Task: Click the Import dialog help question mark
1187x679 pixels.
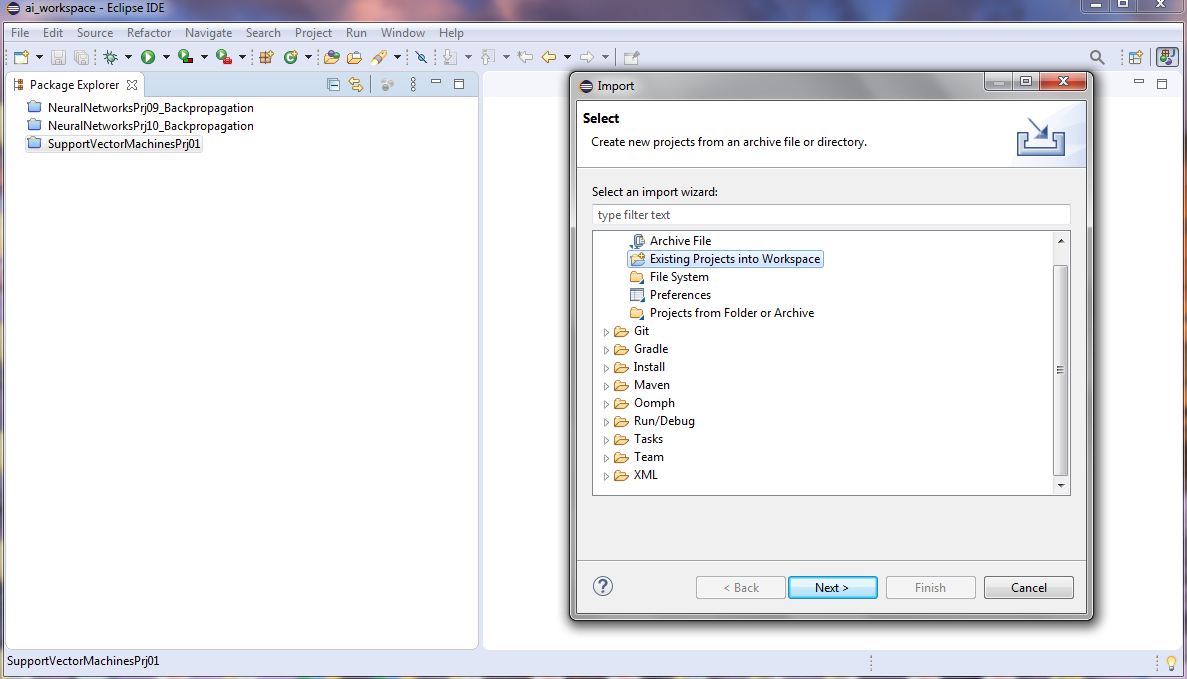Action: click(603, 586)
